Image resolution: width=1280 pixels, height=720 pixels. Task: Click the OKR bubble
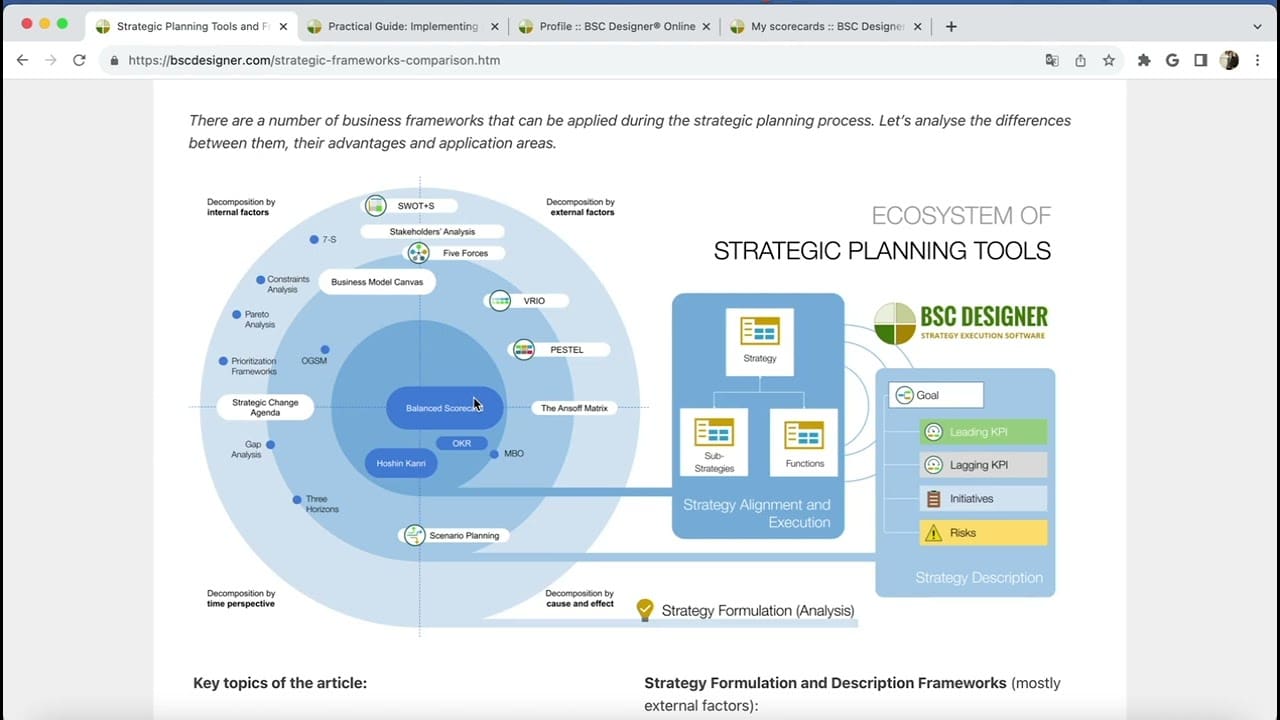(x=461, y=443)
